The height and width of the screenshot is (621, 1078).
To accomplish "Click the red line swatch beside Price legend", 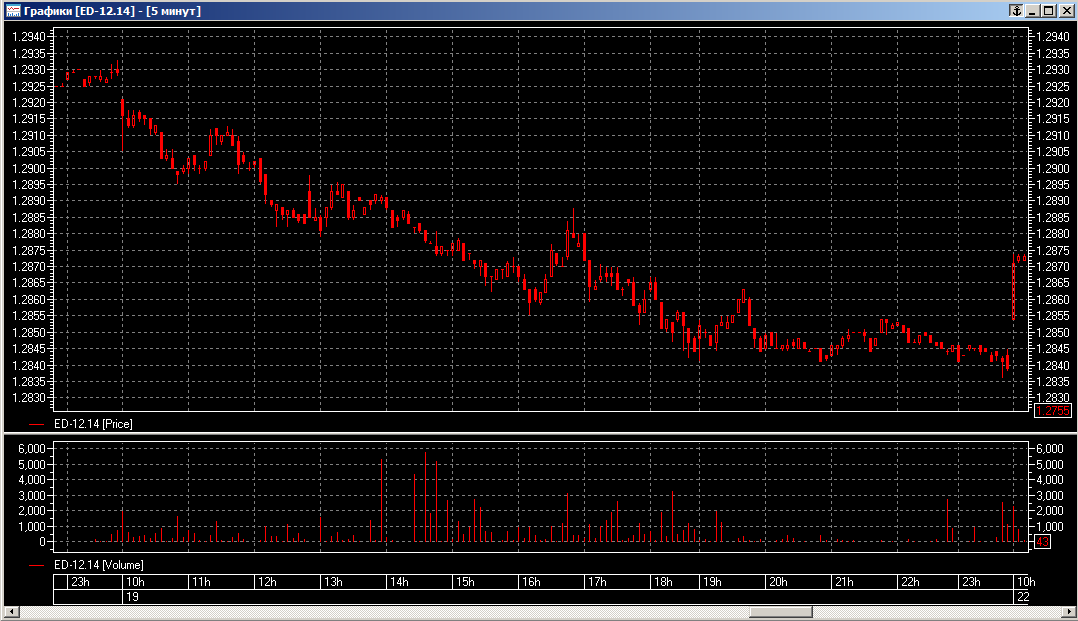I will [x=38, y=424].
